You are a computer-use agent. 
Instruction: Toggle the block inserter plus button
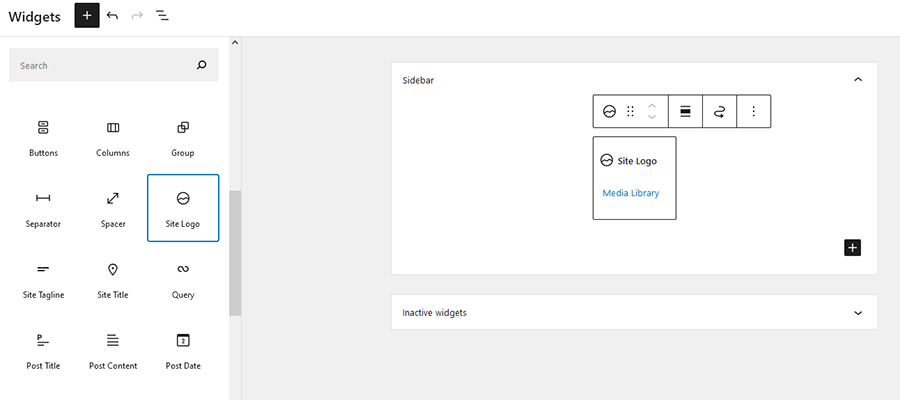click(x=87, y=16)
